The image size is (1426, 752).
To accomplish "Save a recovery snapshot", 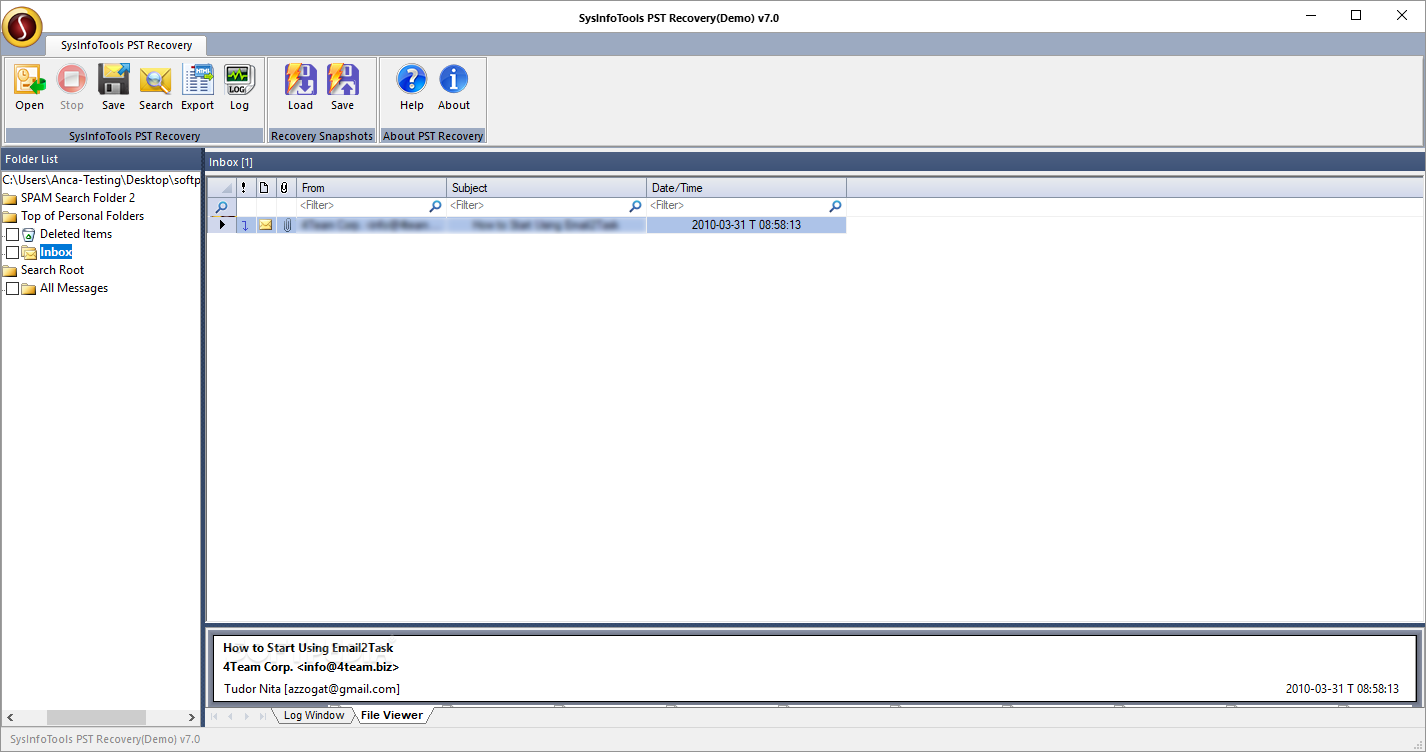I will (x=342, y=87).
